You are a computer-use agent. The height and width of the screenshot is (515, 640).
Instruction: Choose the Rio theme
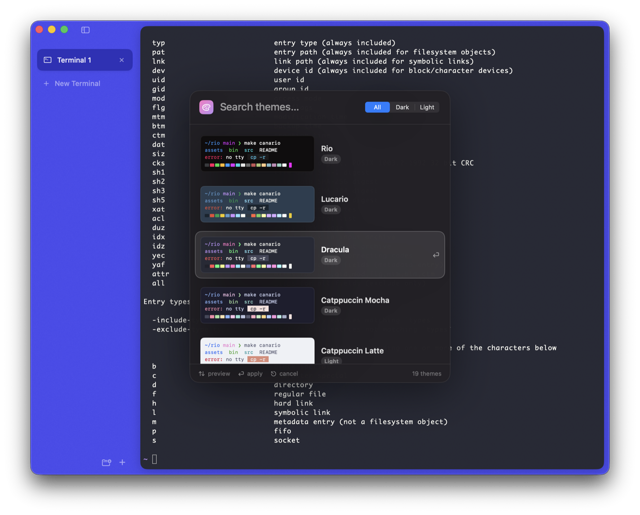(x=320, y=153)
